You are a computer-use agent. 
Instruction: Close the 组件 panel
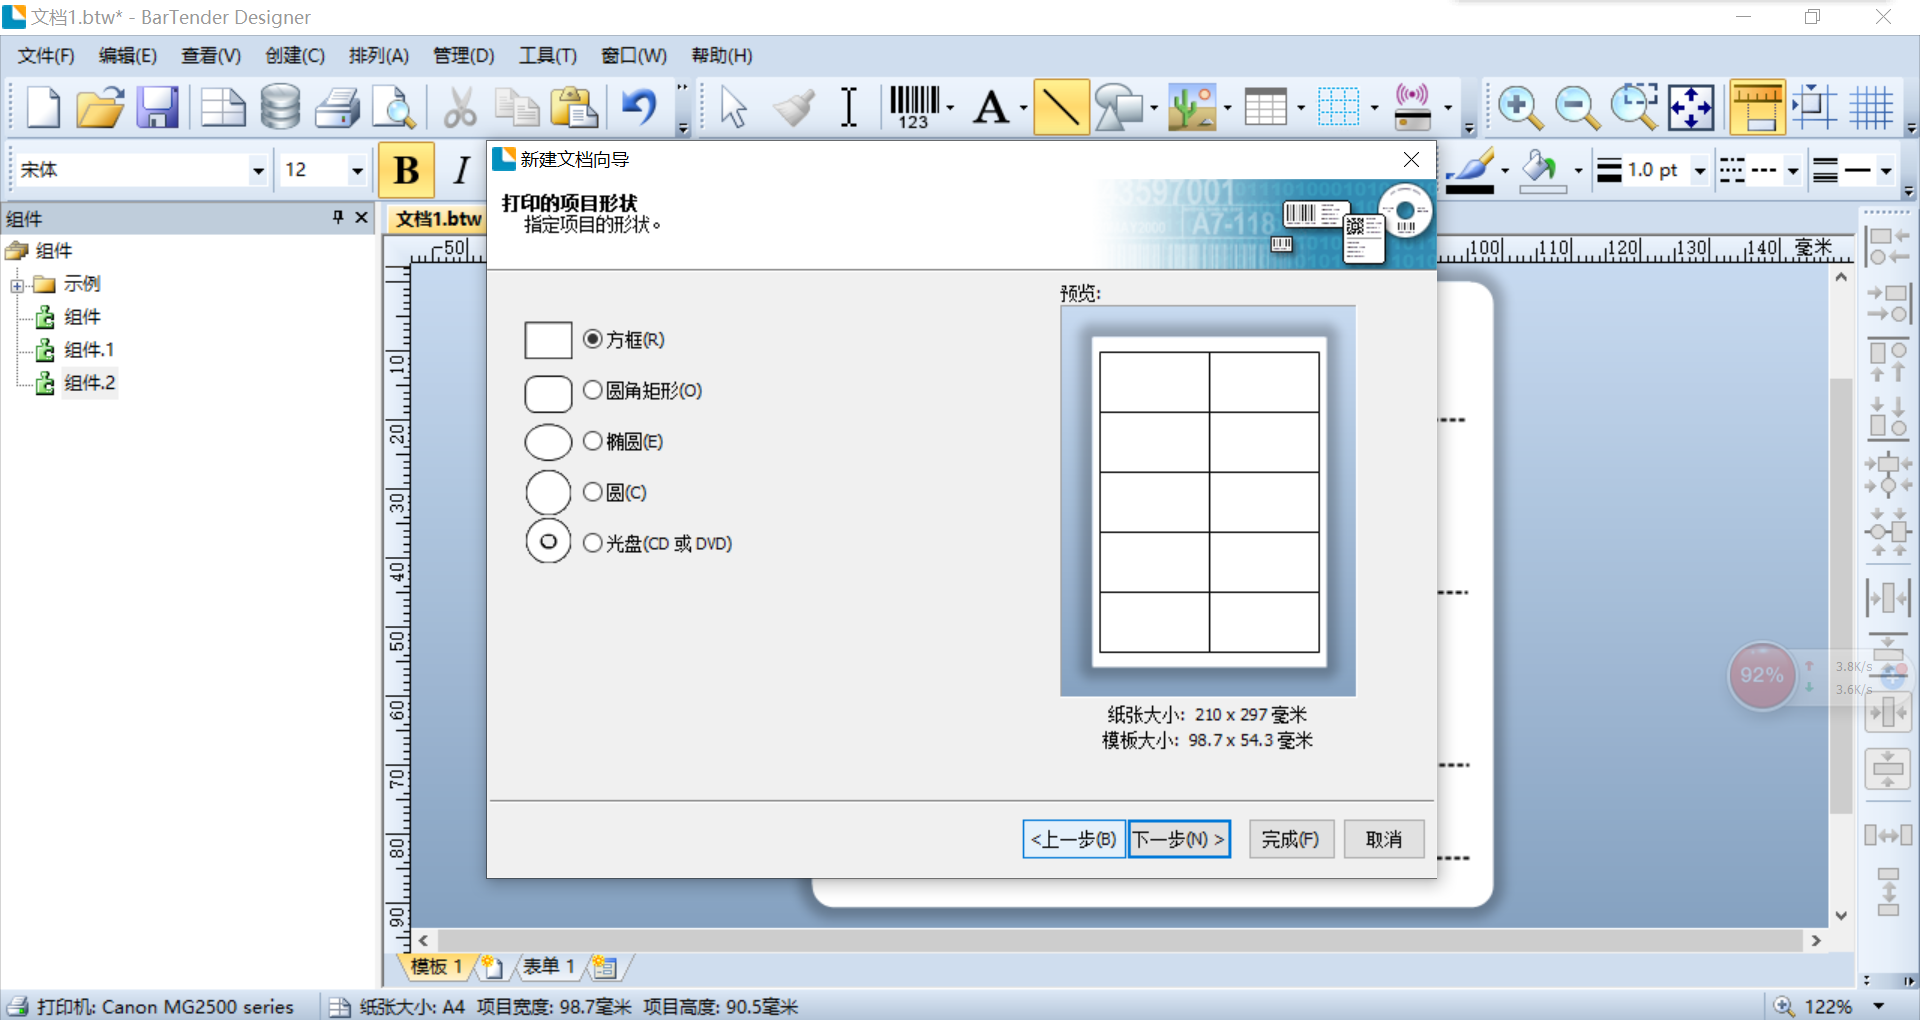(x=362, y=218)
